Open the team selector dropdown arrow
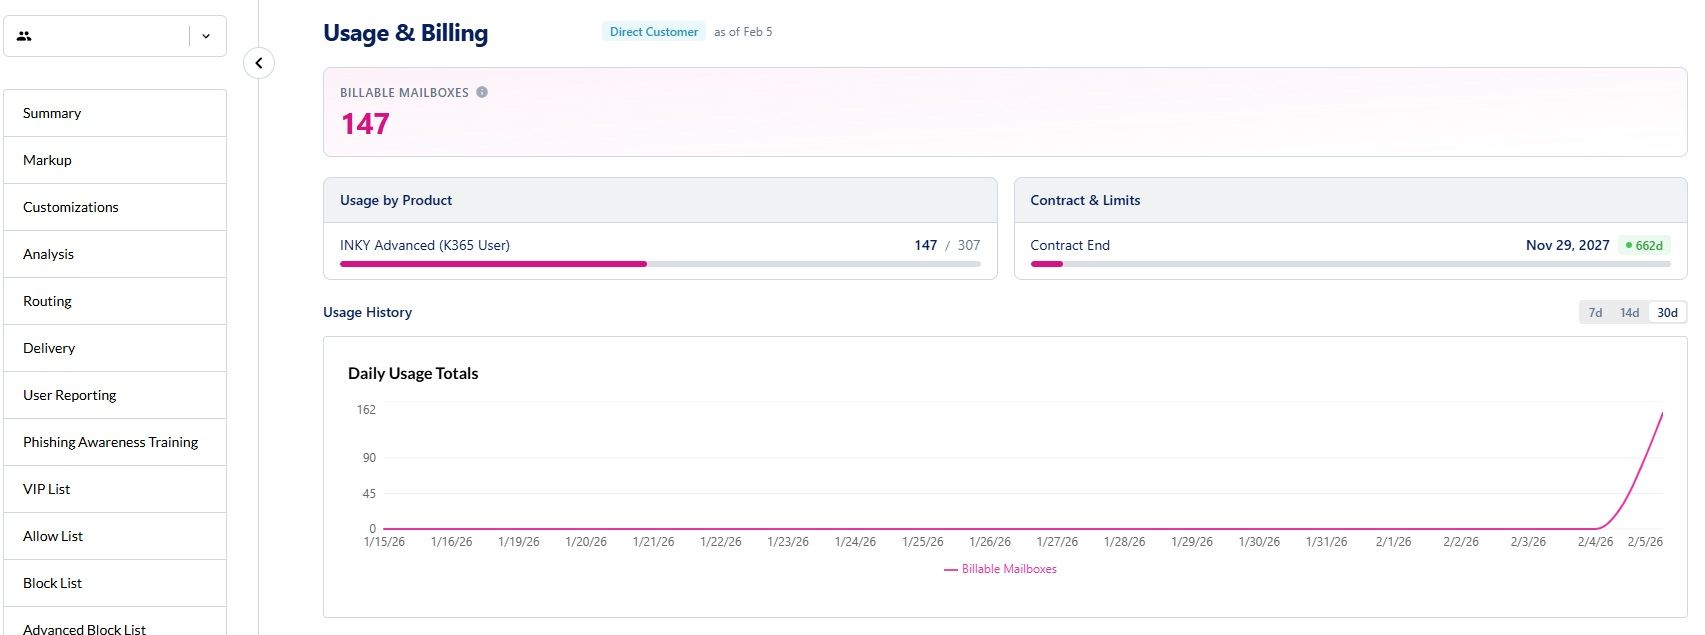Screen dimensions: 1705x635 [206, 36]
